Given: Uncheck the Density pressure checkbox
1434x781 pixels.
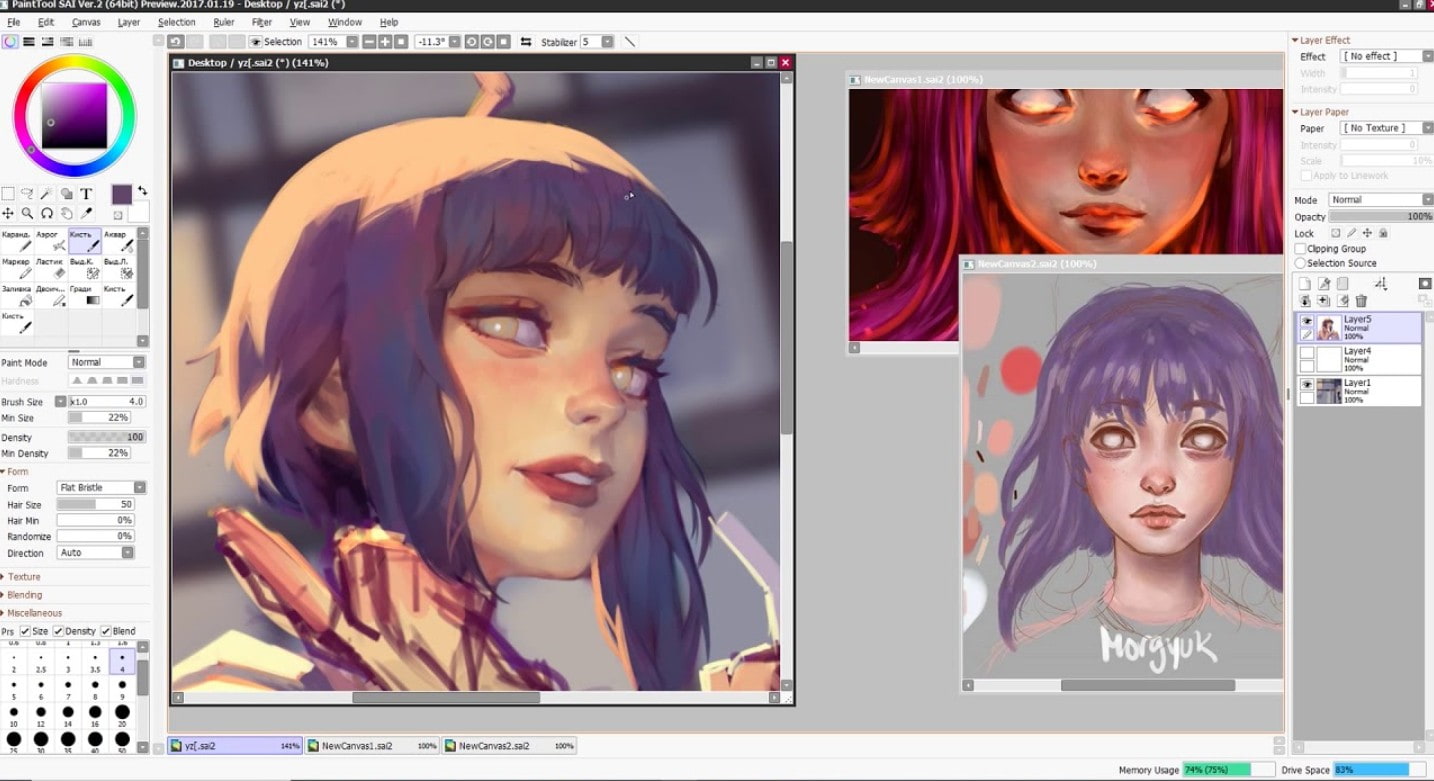Looking at the screenshot, I should pyautogui.click(x=59, y=631).
